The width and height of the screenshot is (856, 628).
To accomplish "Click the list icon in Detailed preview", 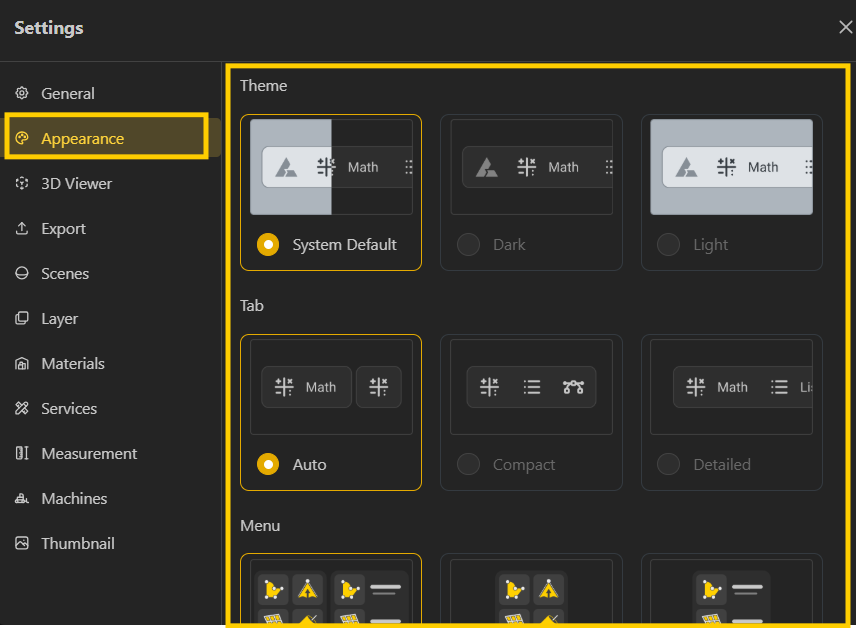I will coord(779,387).
